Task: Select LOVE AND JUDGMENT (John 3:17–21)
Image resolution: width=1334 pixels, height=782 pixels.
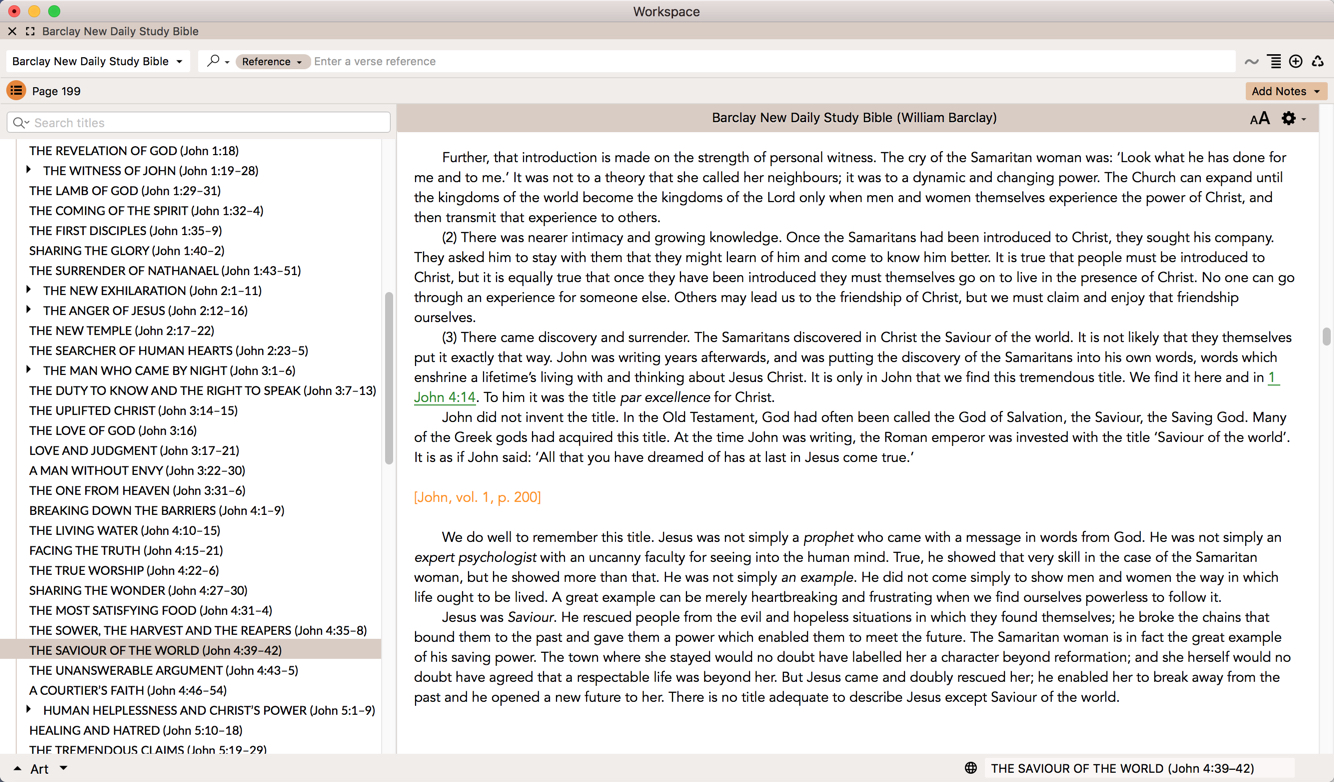Action: [134, 451]
